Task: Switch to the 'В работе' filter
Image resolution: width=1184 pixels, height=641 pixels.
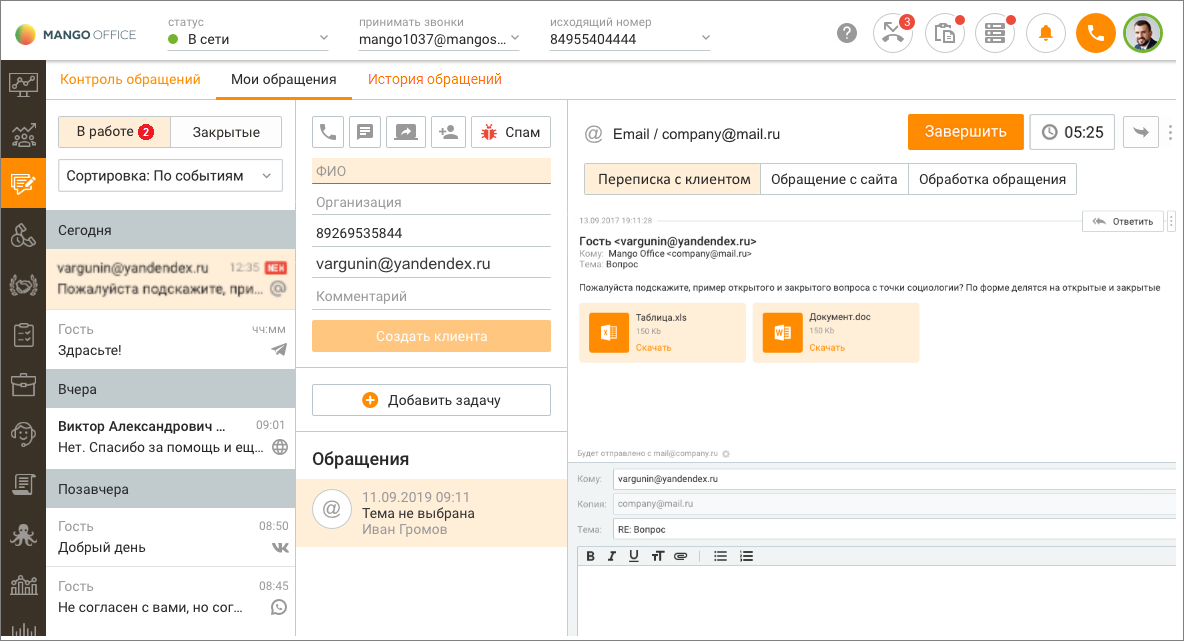Action: tap(115, 132)
